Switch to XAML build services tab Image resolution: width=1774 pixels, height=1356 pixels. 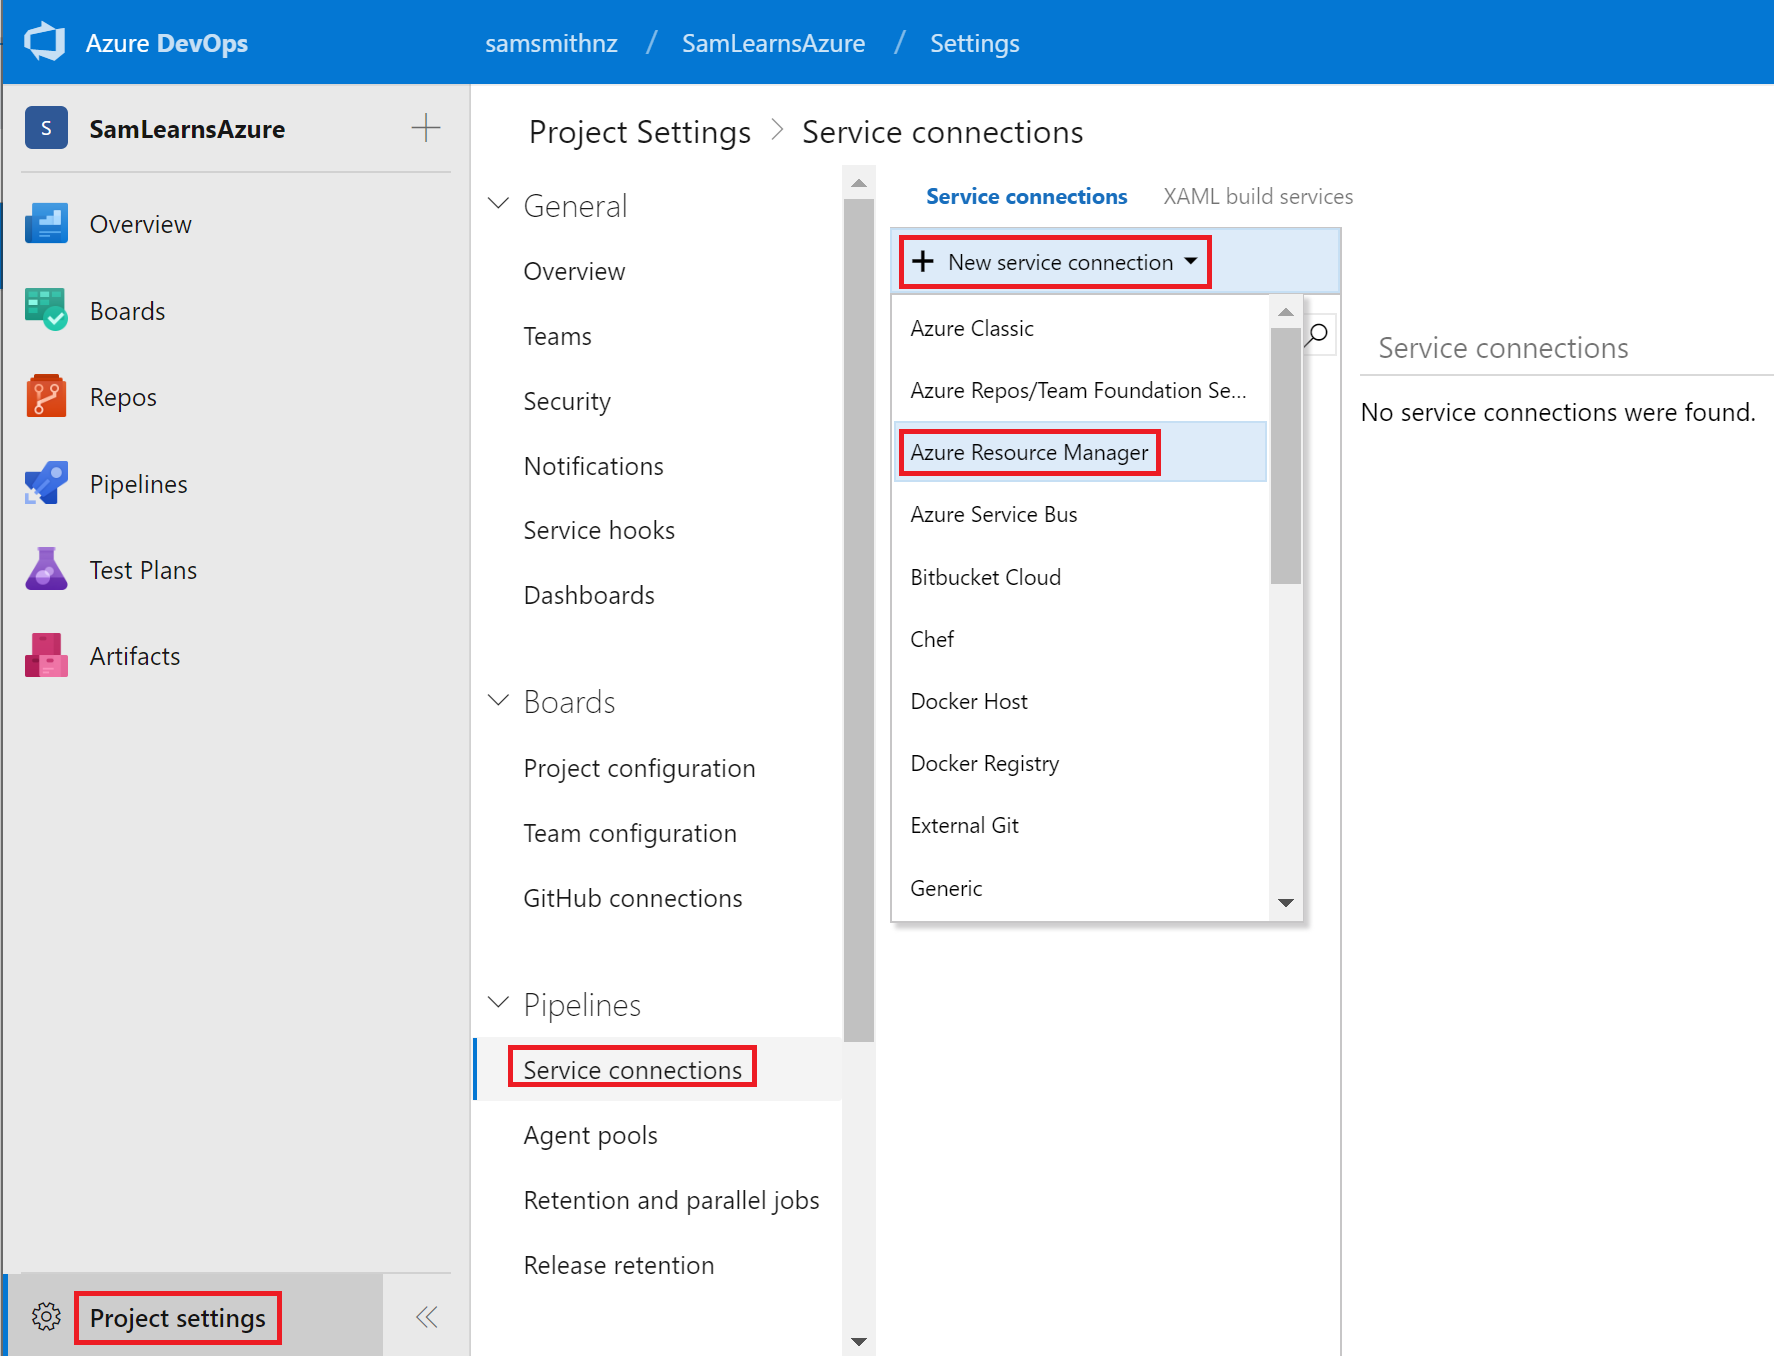pyautogui.click(x=1257, y=197)
